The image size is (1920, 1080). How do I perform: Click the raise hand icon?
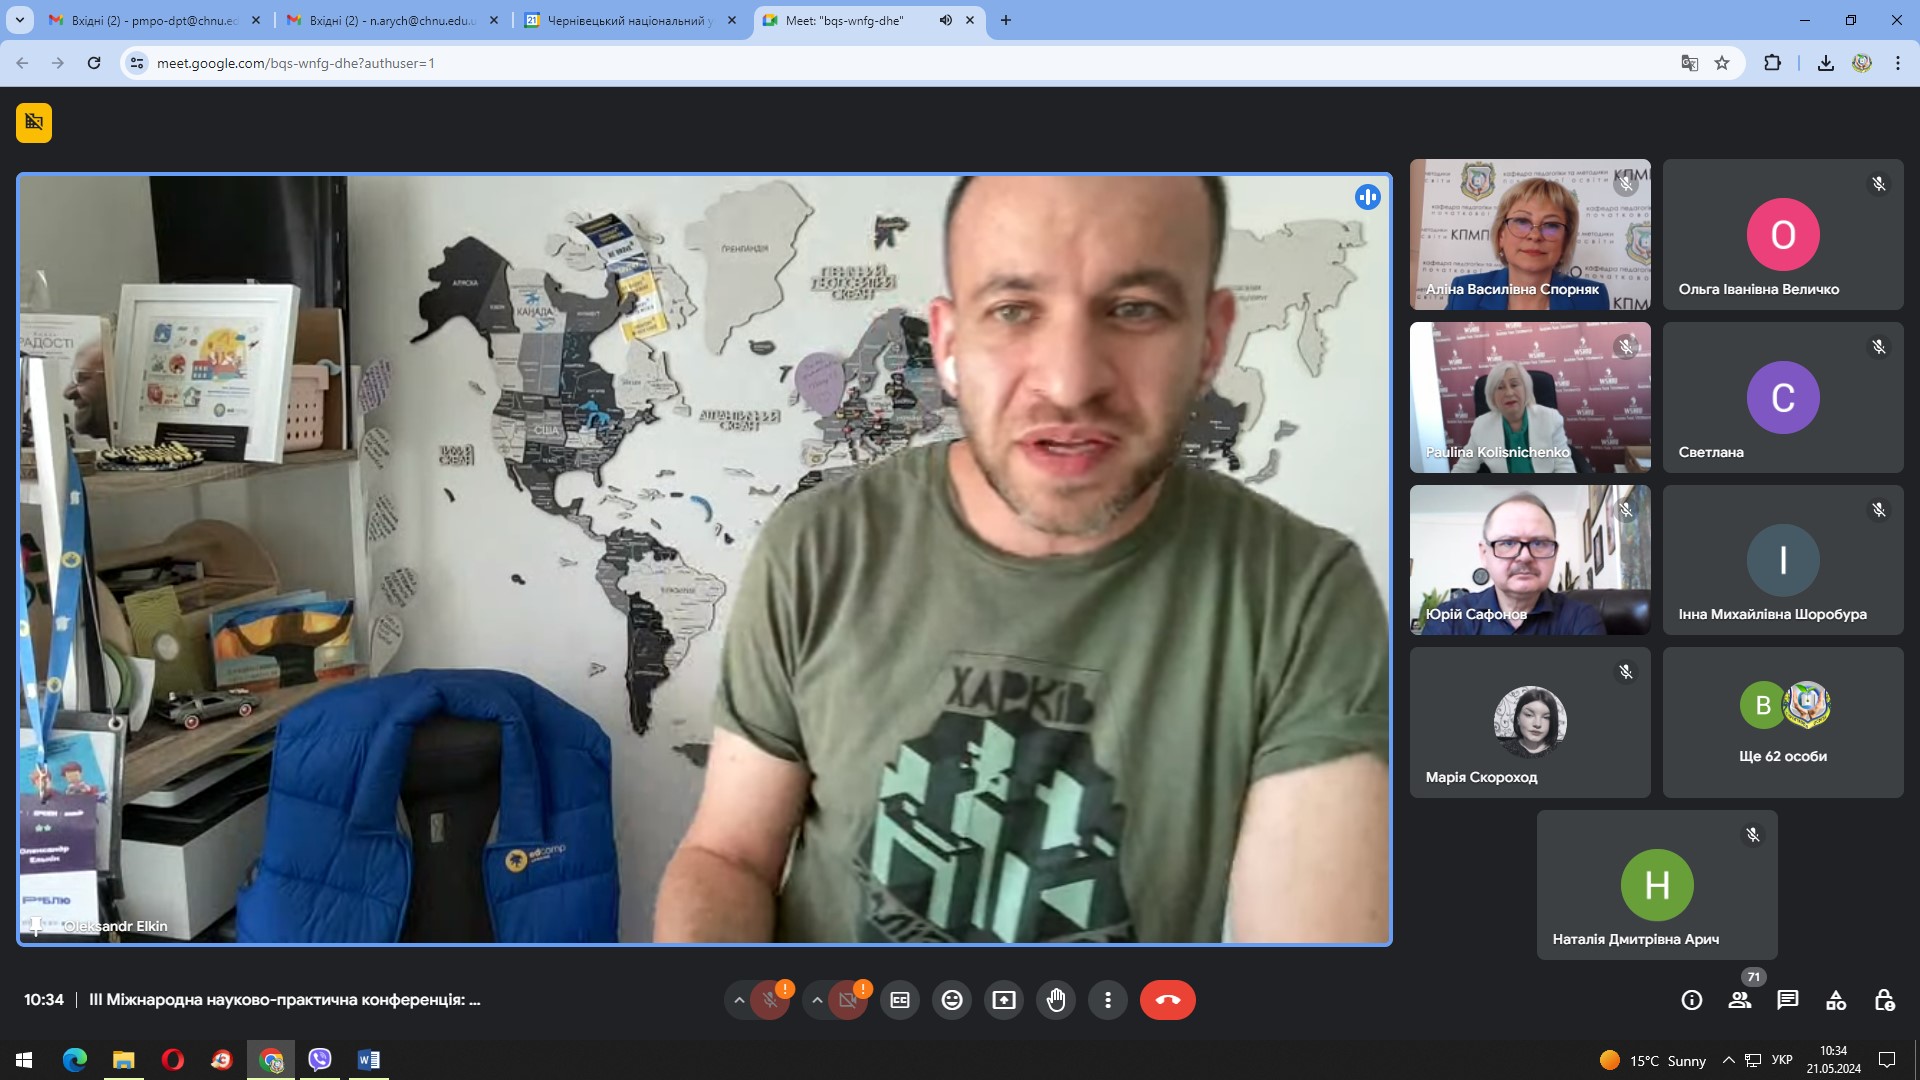click(1056, 1000)
